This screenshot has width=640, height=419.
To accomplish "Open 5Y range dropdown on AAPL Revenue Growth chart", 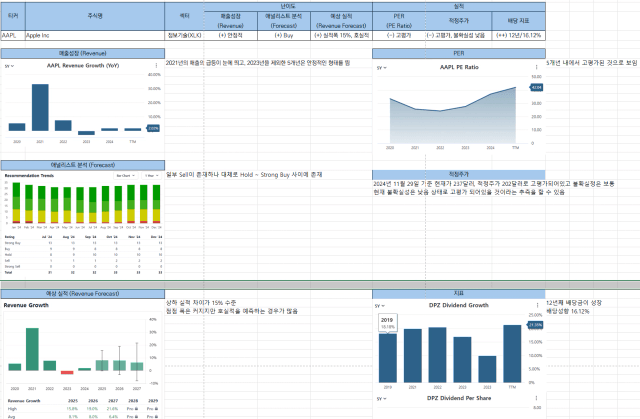I will [x=9, y=66].
